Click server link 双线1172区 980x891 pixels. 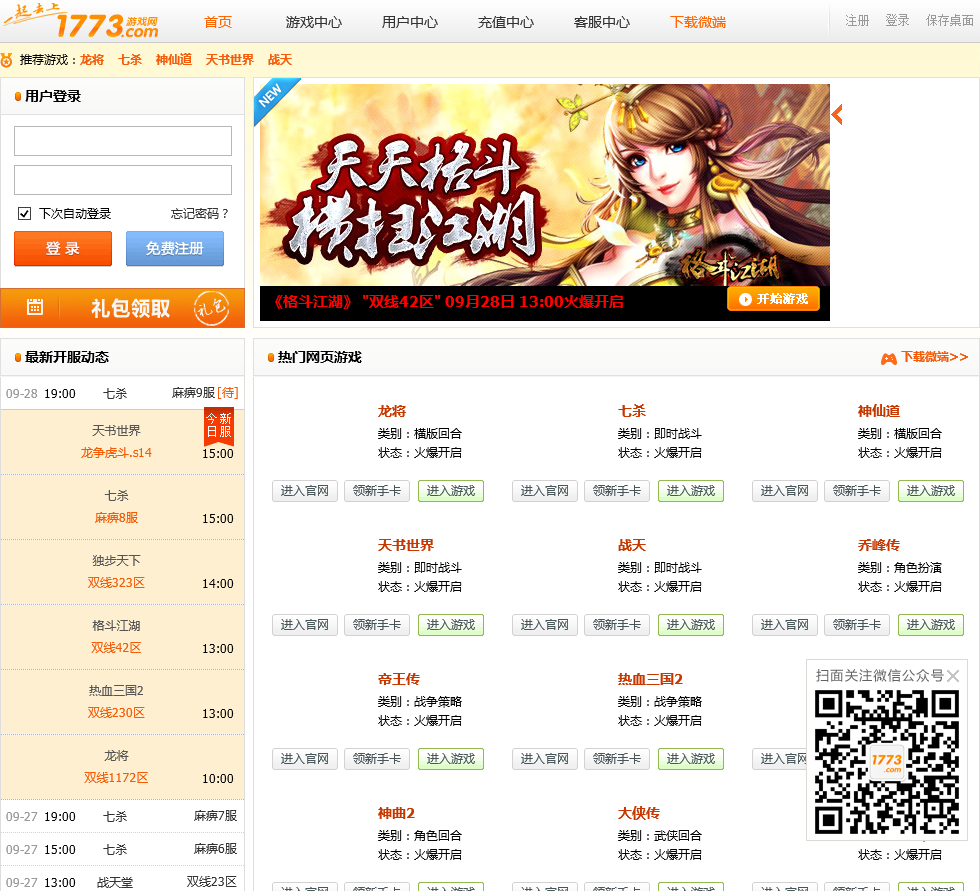coord(116,778)
